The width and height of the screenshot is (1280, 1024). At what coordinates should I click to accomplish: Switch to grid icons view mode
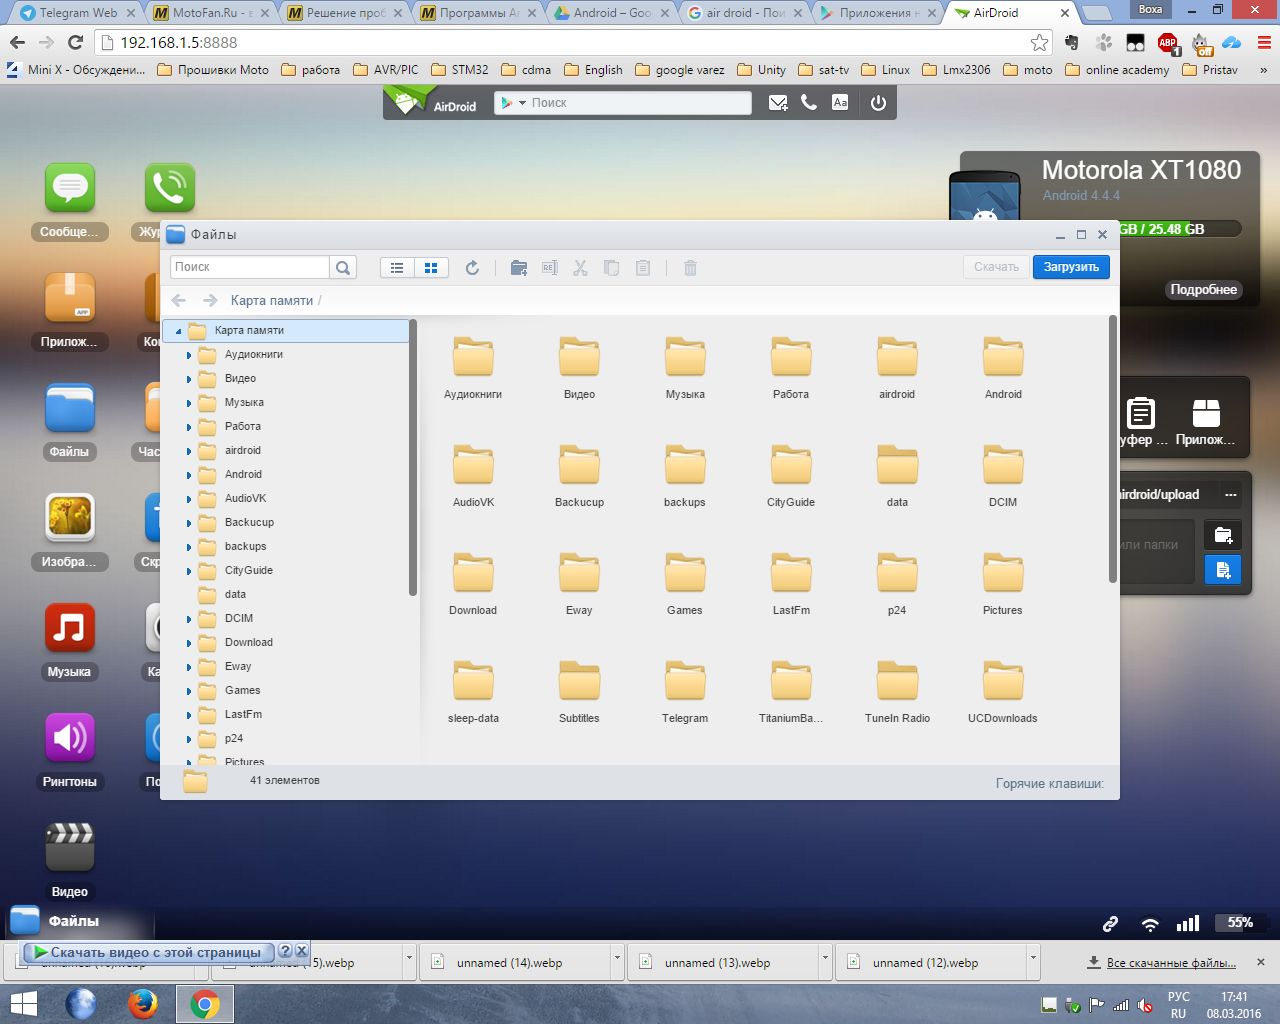431,267
